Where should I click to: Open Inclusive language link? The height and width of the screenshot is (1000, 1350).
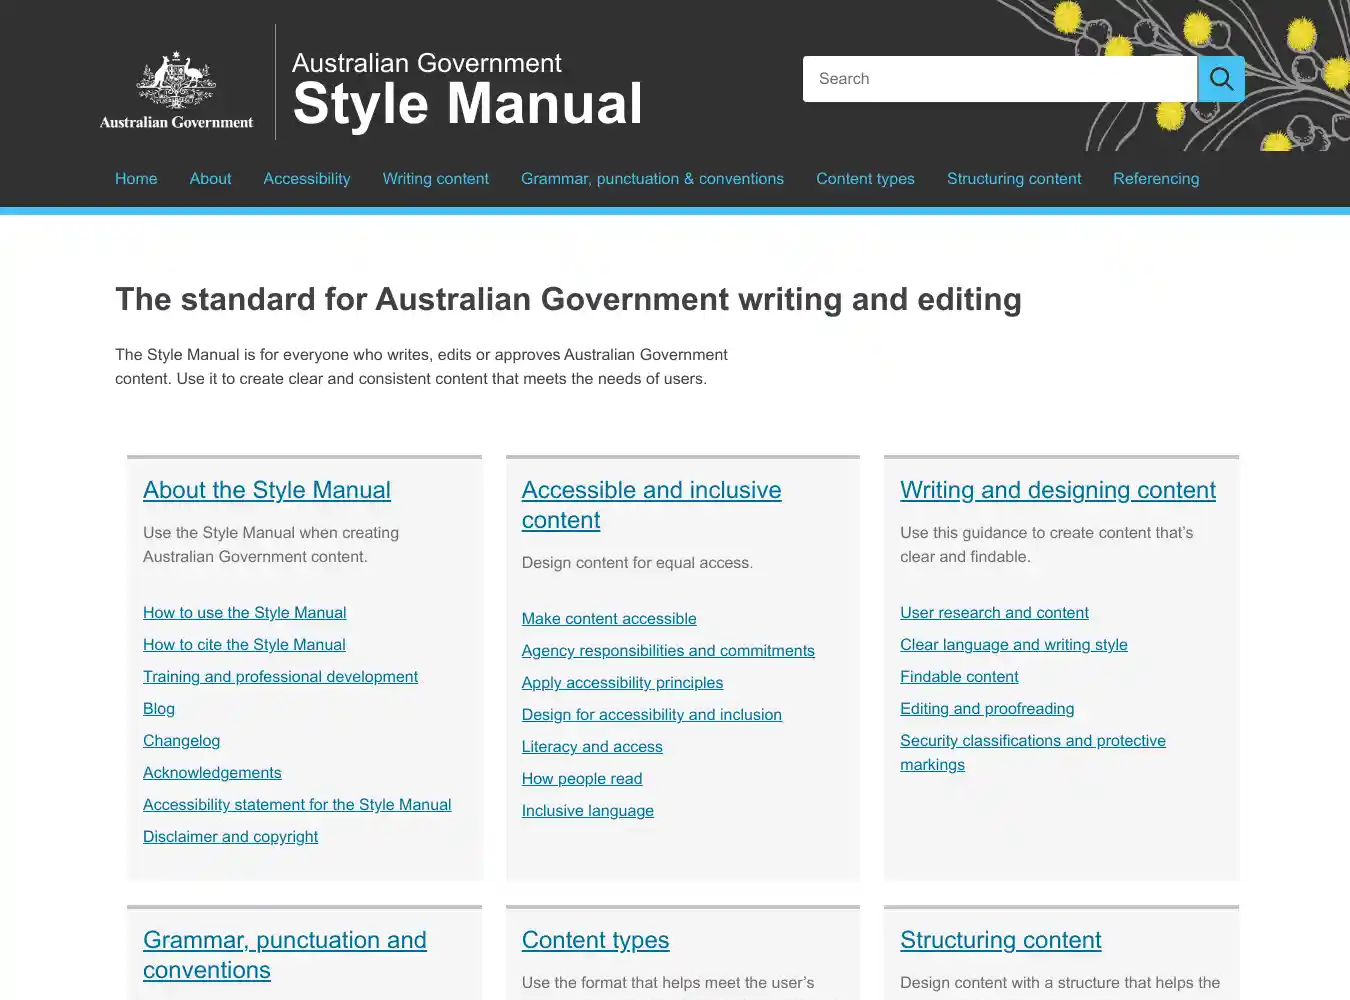[588, 811]
